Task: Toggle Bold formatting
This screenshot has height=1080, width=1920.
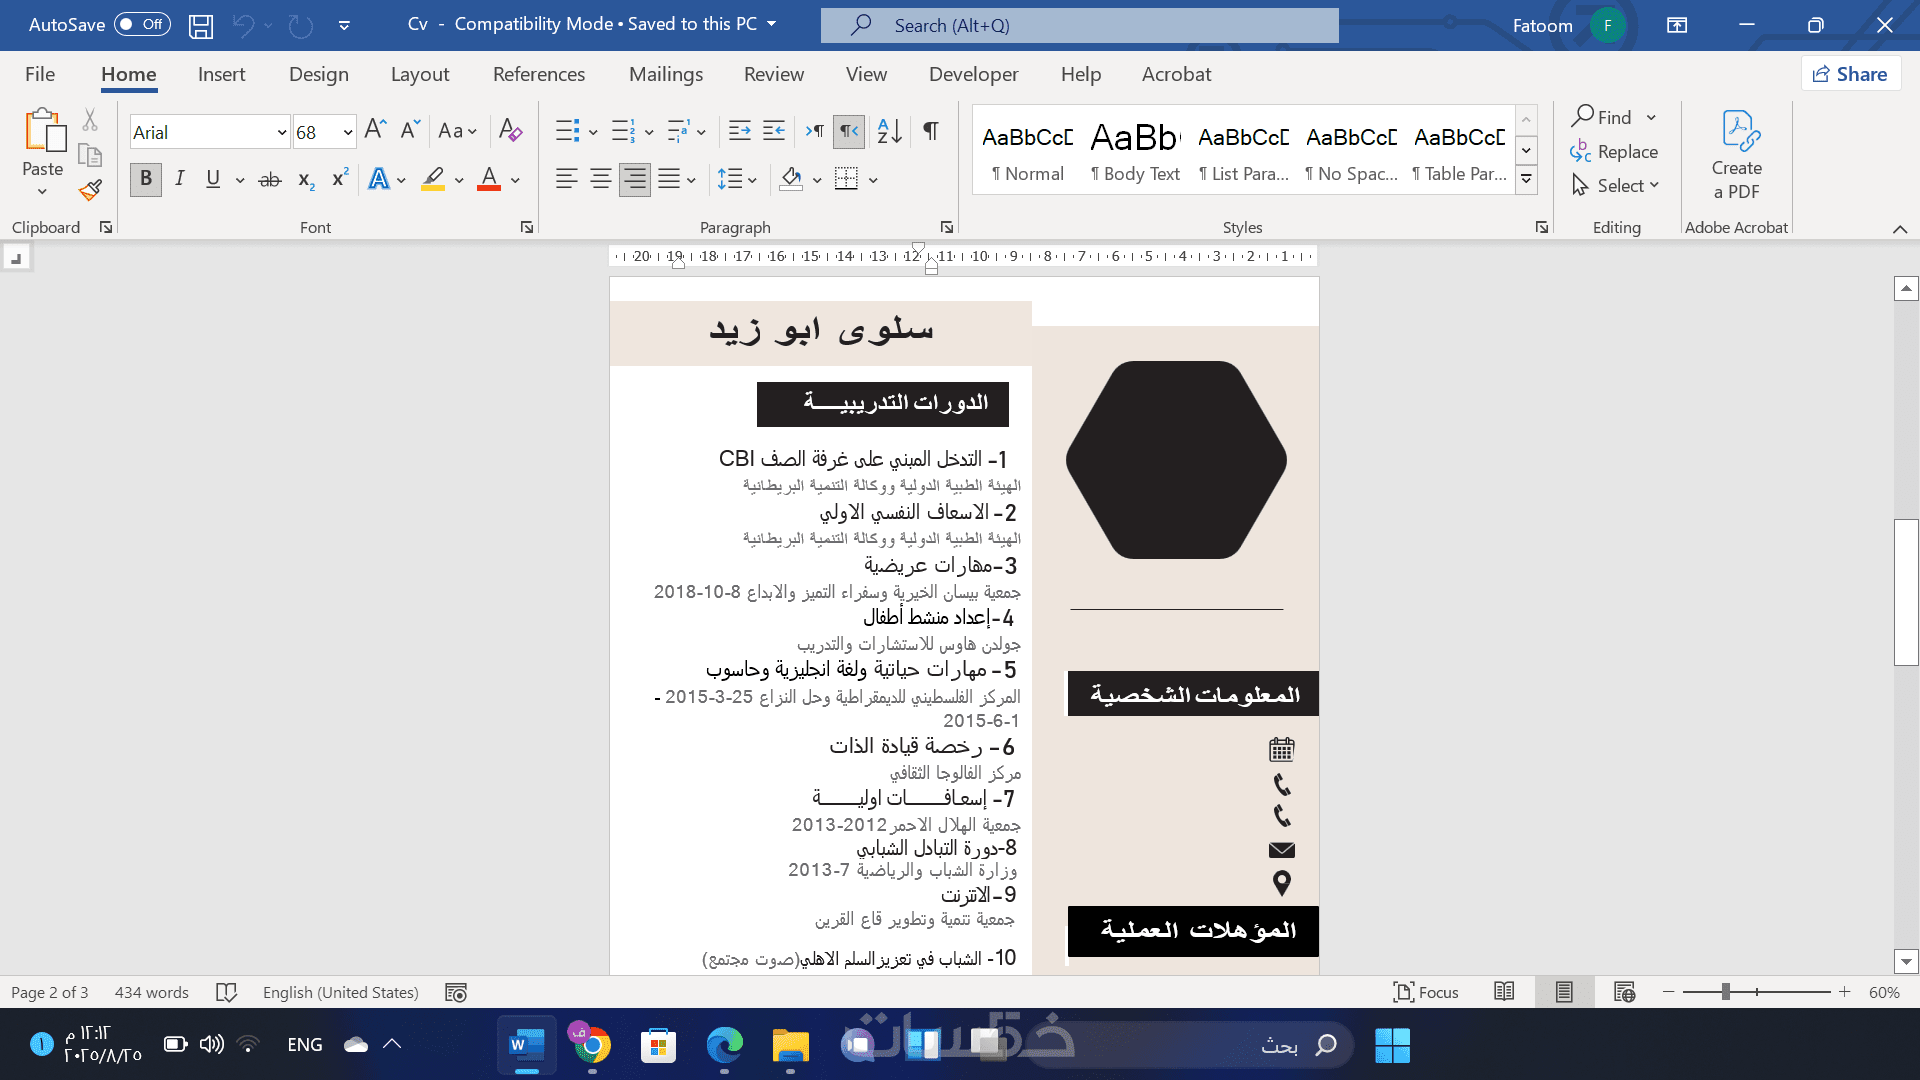Action: coord(146,179)
